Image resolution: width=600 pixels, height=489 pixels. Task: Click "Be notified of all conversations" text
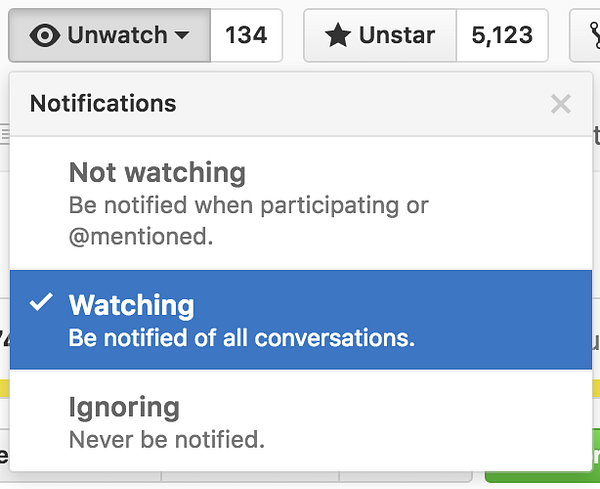[x=241, y=338]
